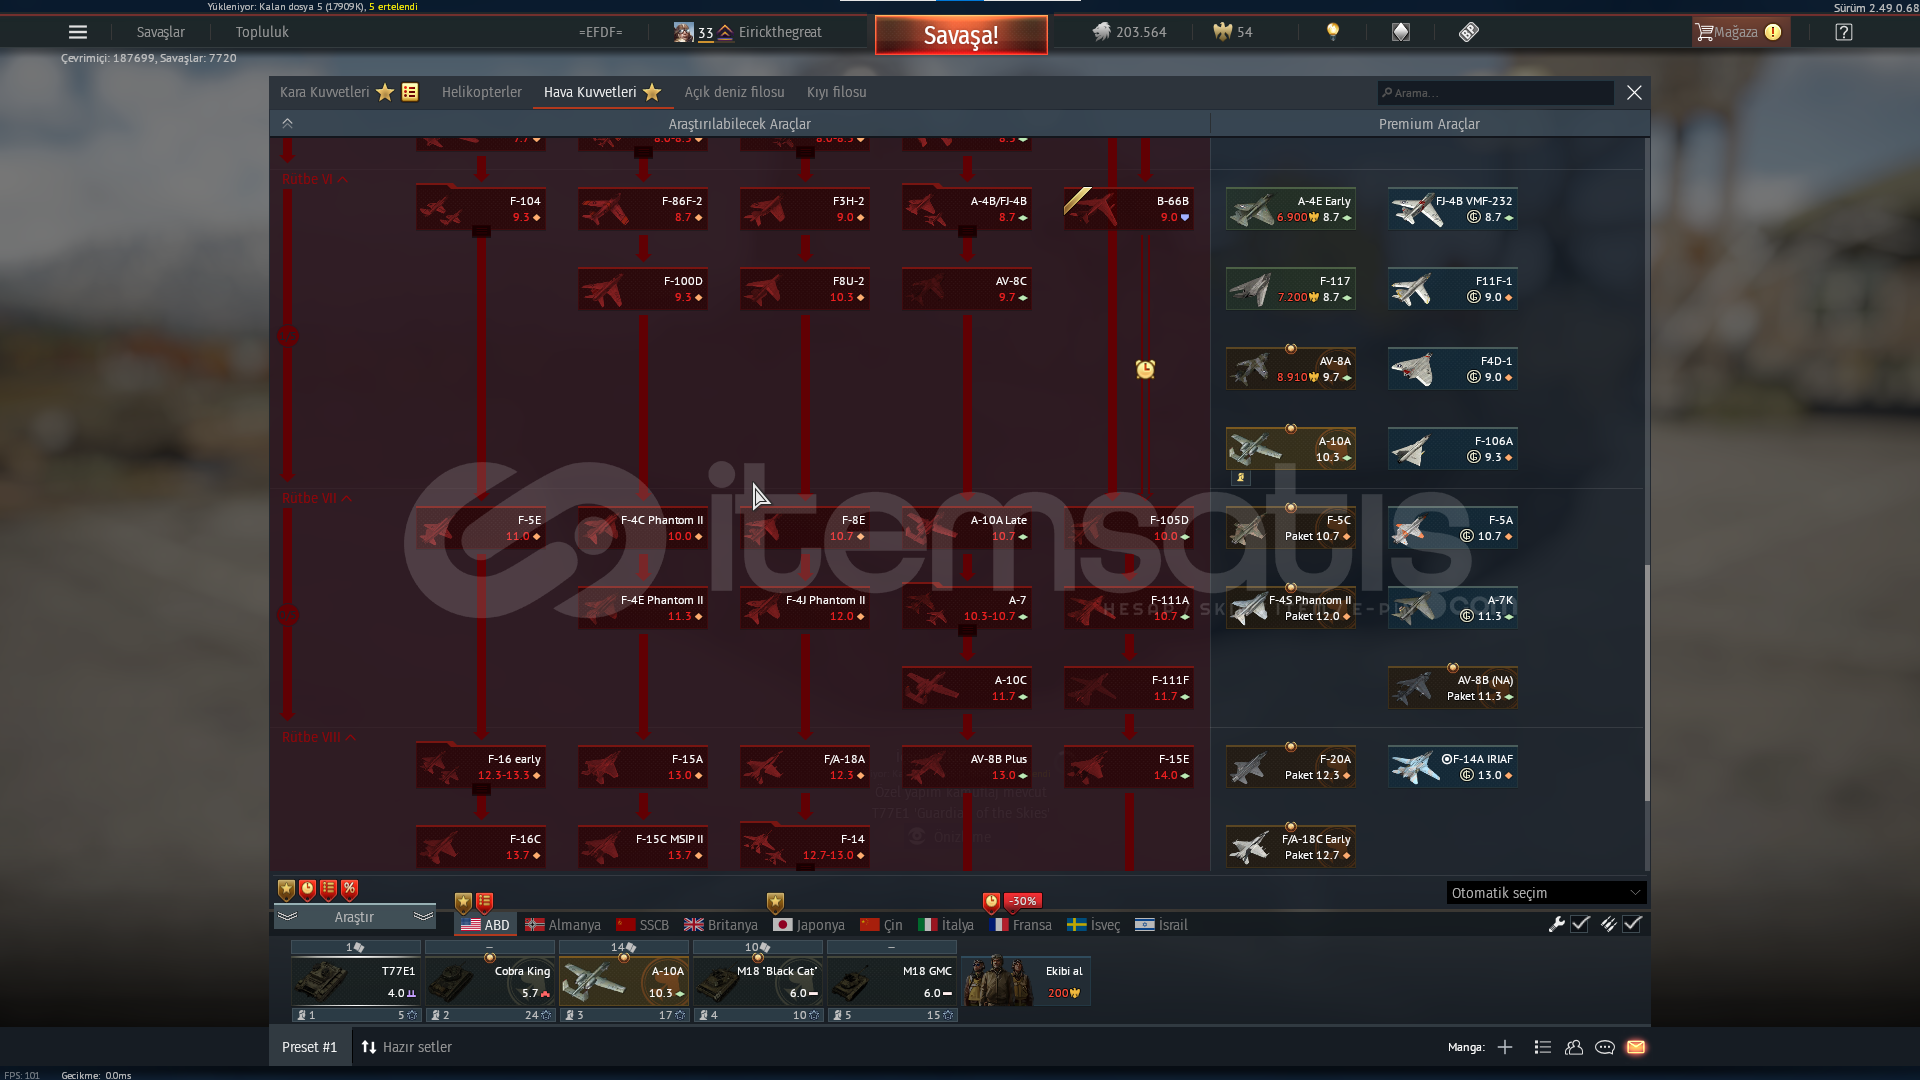Open the hamburger main menu
1920x1080 pixels.
coord(77,32)
